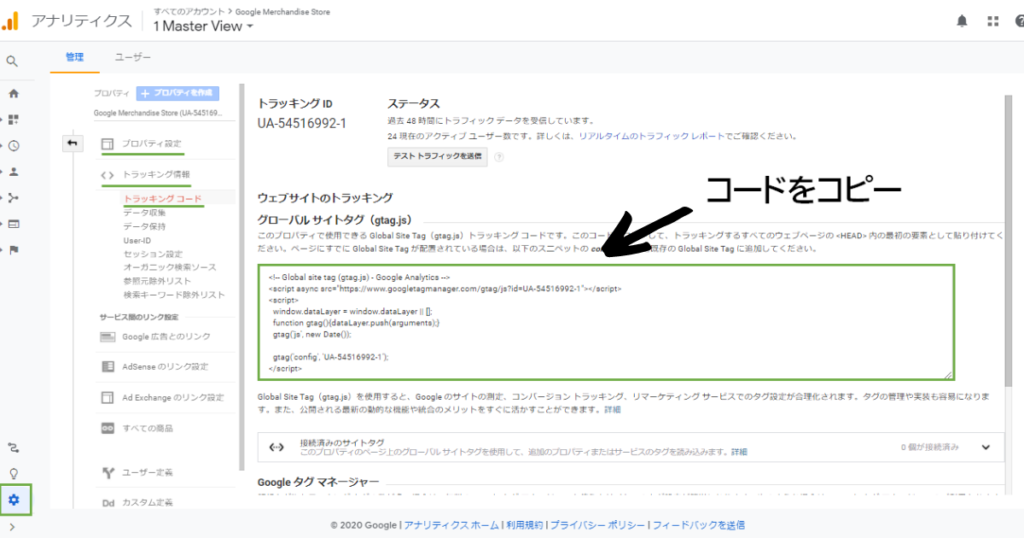
Task: Open the Customization dashboards icon
Action: [x=13, y=119]
